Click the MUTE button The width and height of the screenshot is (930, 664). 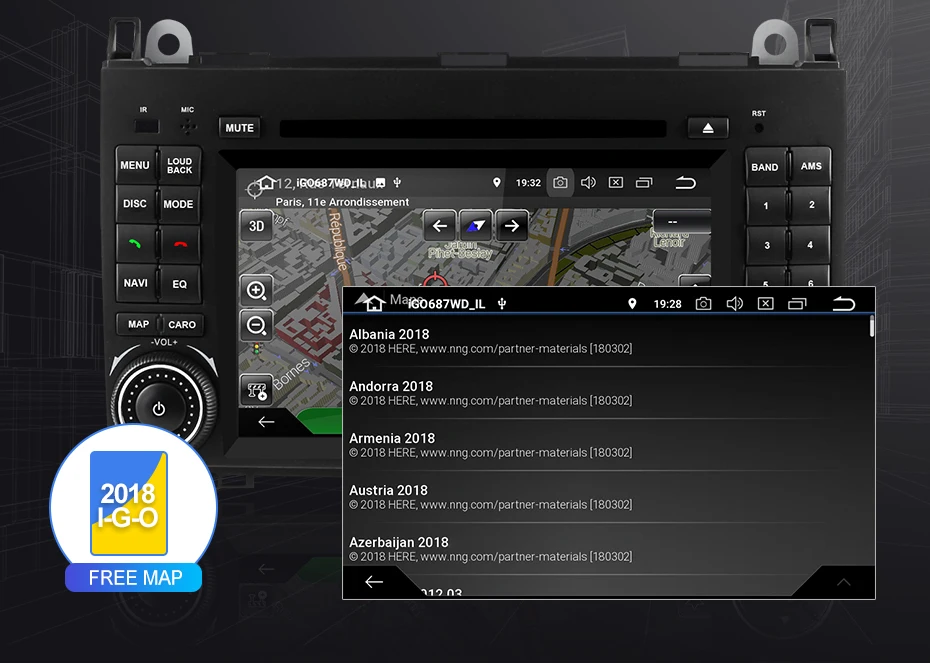[x=240, y=127]
